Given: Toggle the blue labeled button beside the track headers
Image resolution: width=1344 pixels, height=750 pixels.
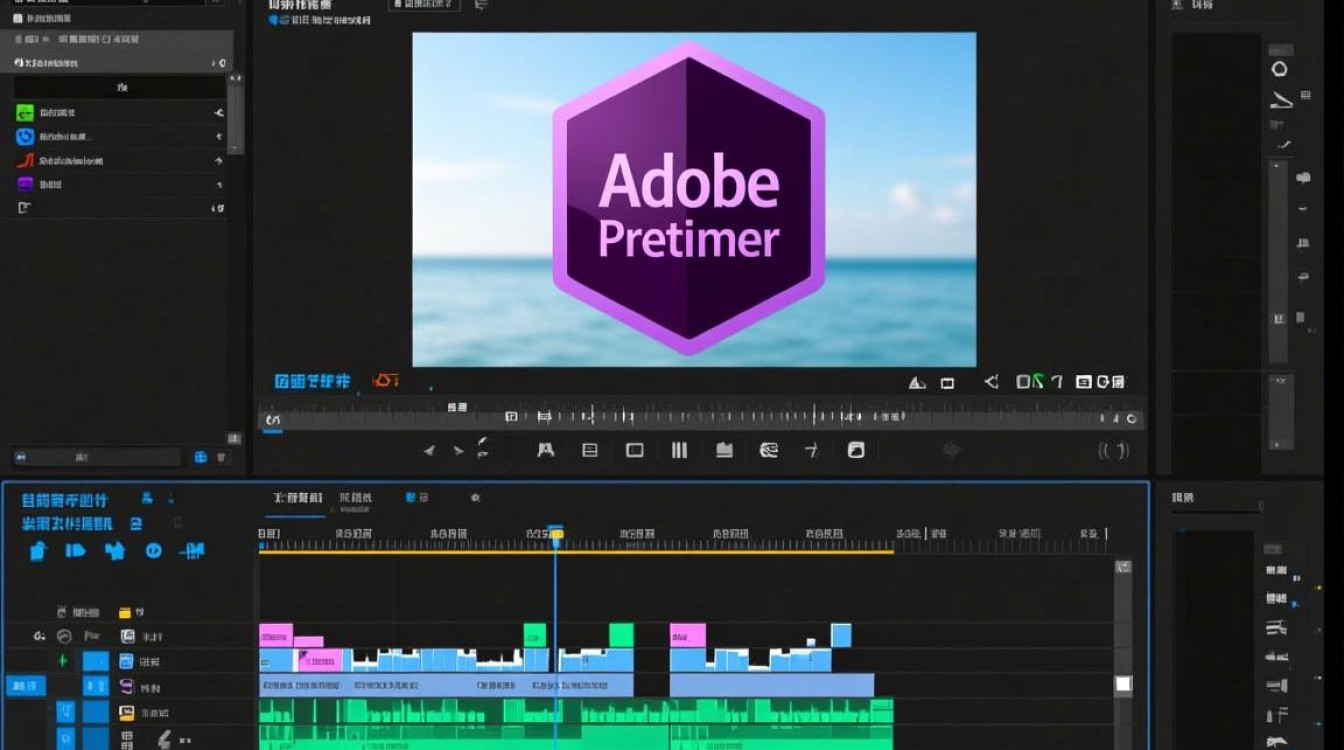Looking at the screenshot, I should (25, 686).
